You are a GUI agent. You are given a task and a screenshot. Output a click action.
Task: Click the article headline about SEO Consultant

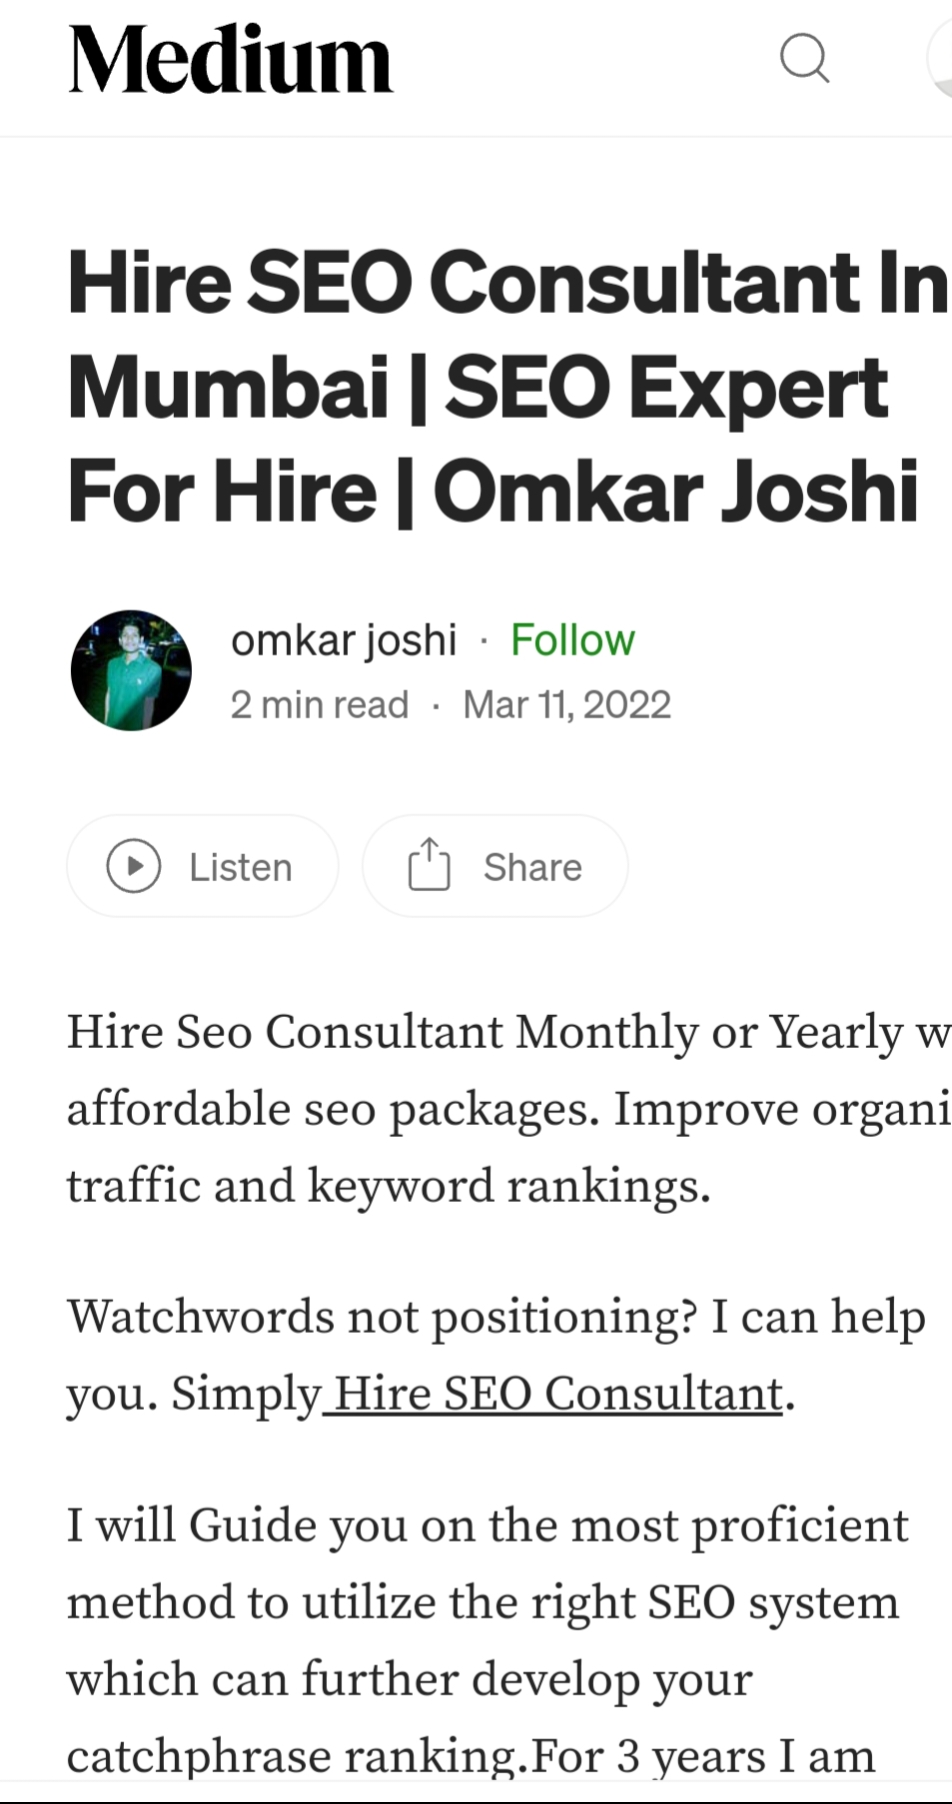point(493,385)
